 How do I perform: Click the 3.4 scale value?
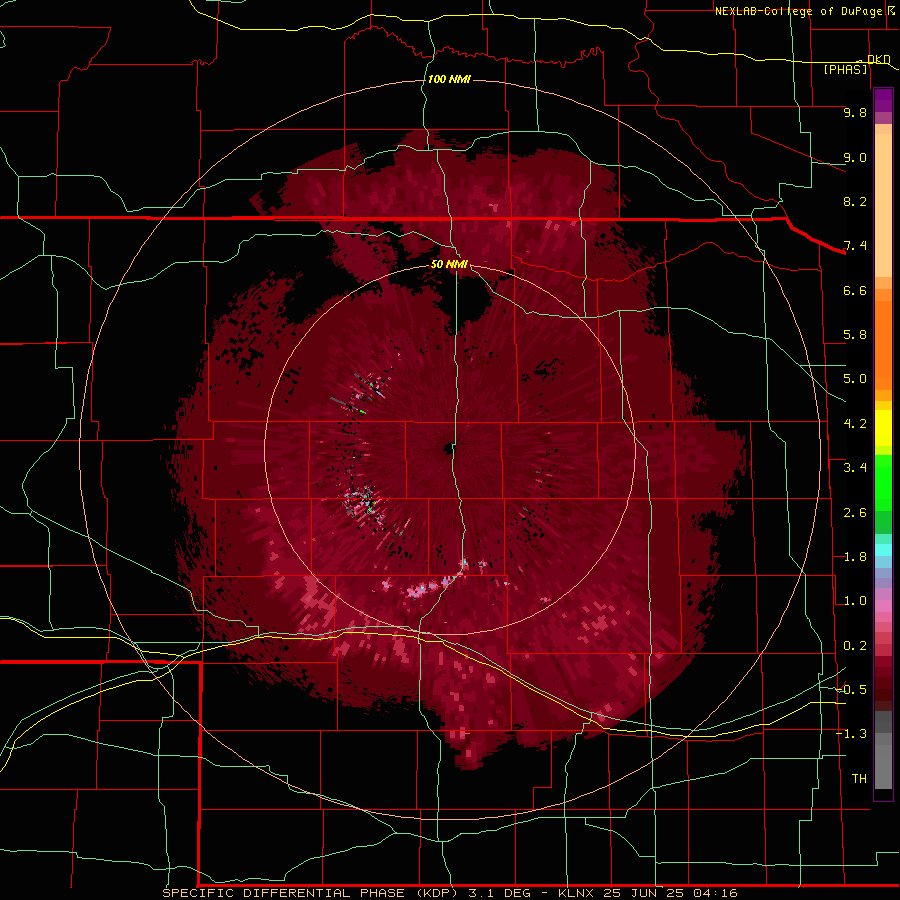click(855, 468)
